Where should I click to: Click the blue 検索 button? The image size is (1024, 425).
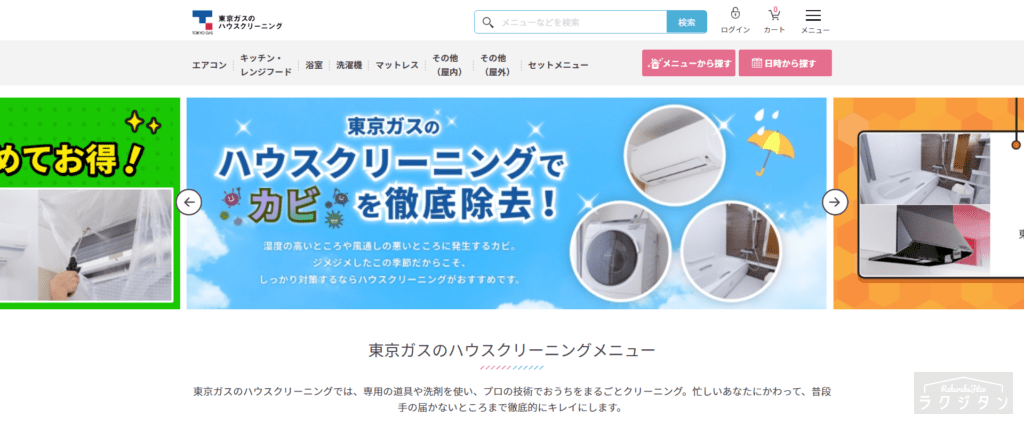click(686, 22)
